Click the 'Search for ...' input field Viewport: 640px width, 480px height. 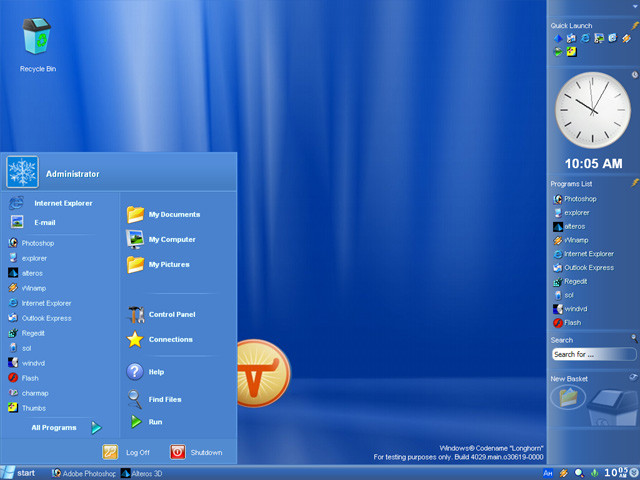[x=593, y=354]
